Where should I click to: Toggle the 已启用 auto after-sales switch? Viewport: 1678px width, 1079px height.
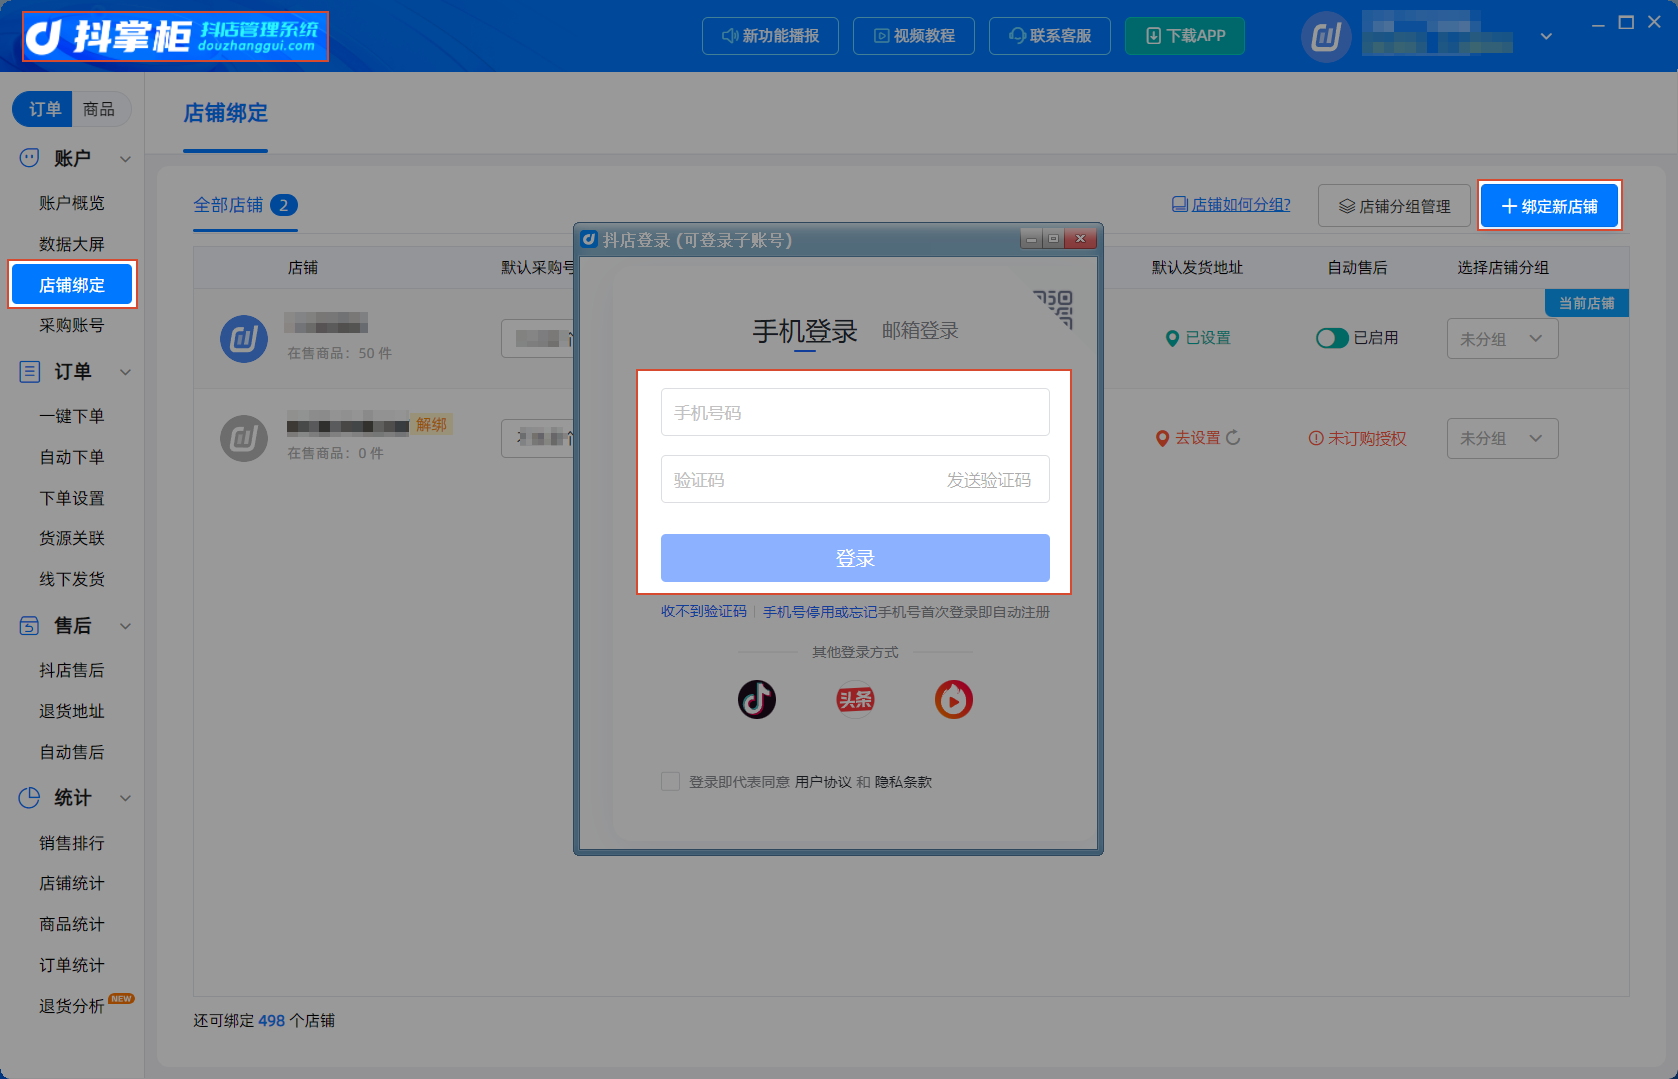point(1332,338)
